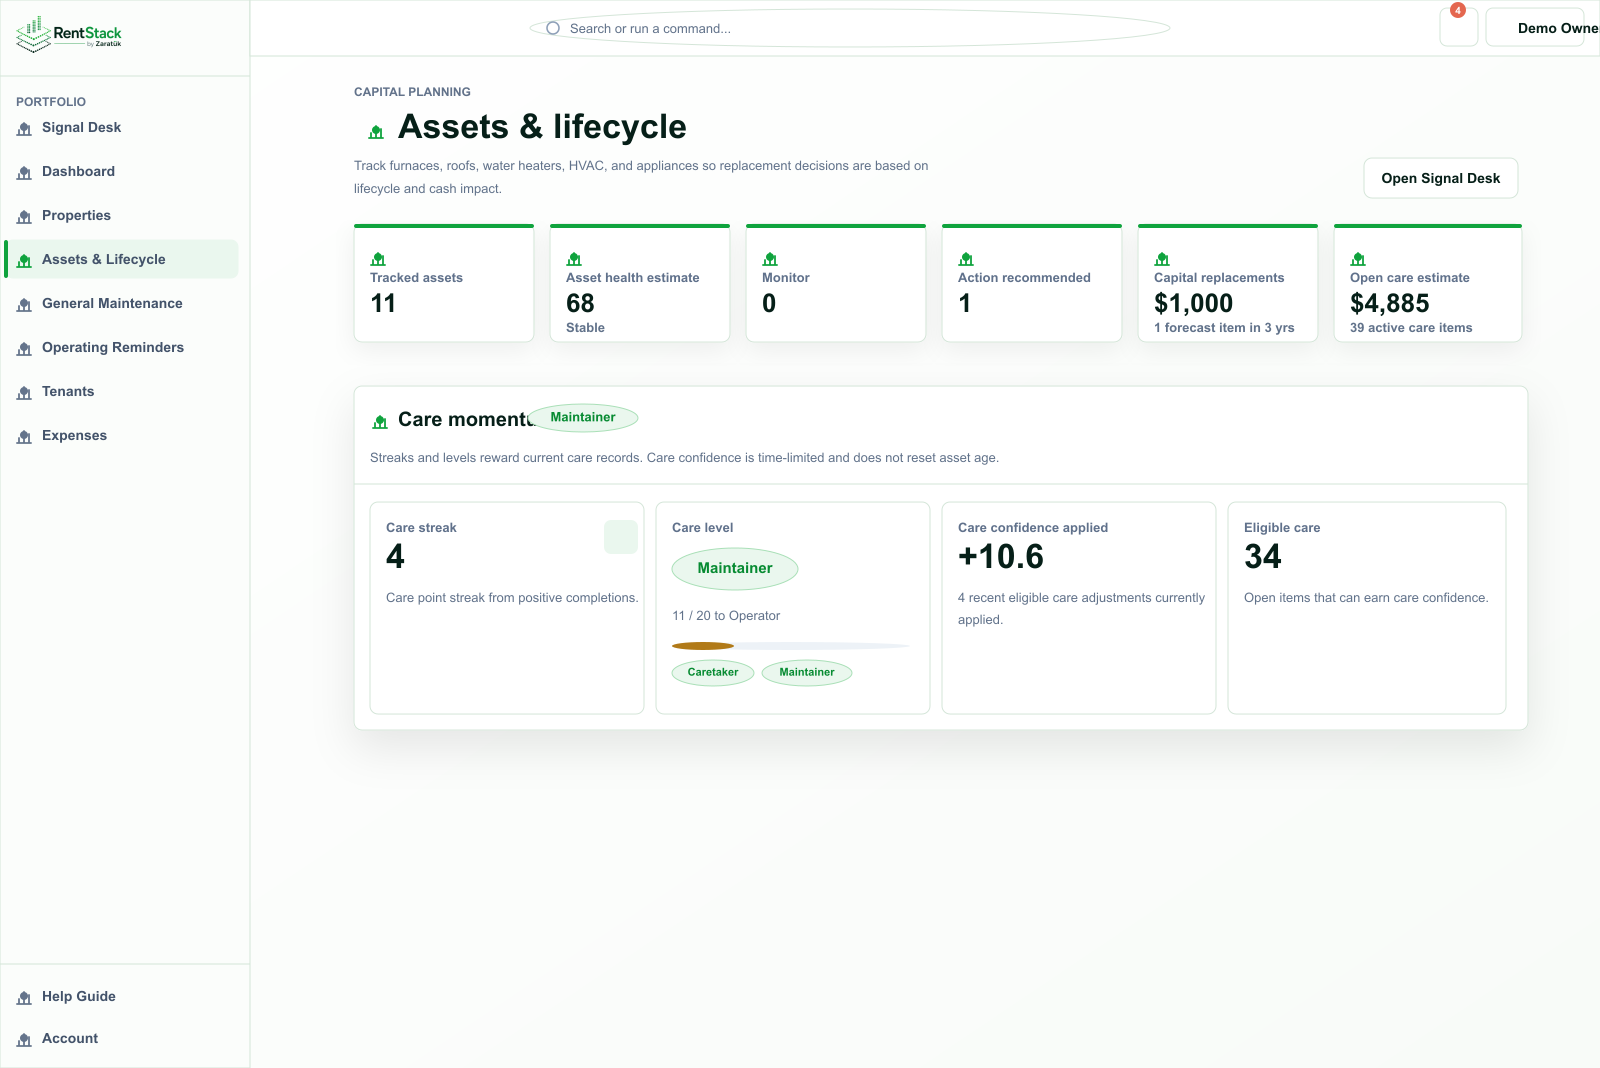Open the Tenants page
1600x1068 pixels.
[x=121, y=391]
